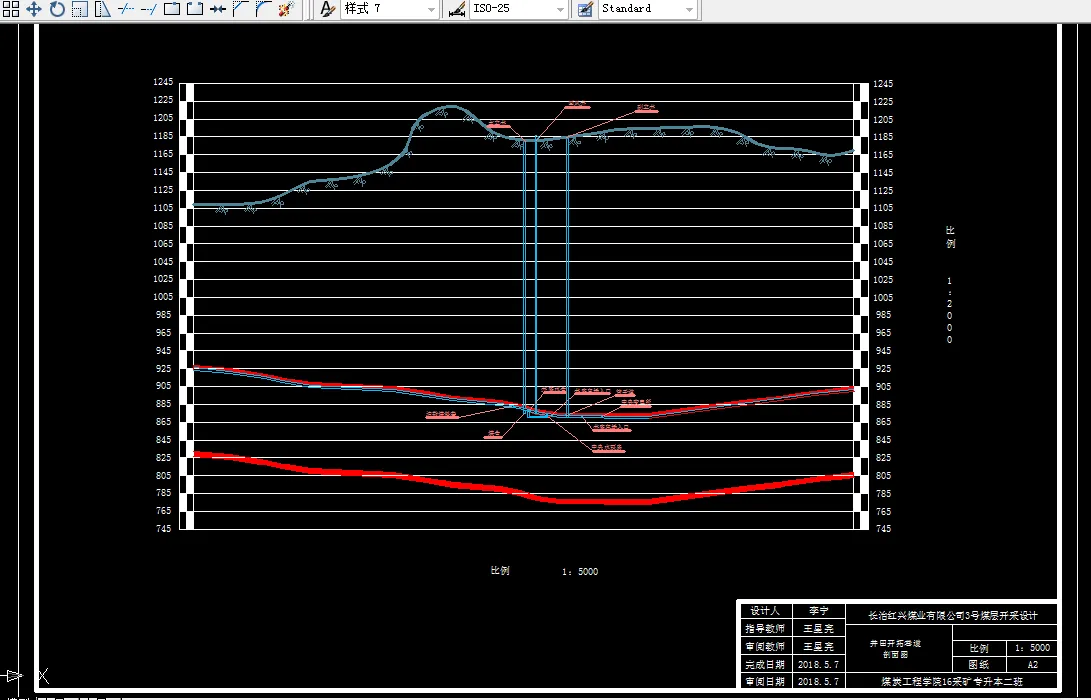Expand the 样式 7 text style dropdown
1091x700 pixels.
(431, 9)
